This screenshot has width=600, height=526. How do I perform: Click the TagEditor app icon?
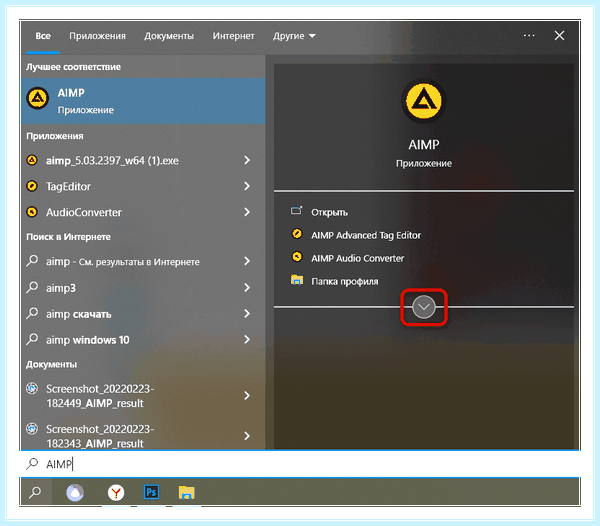tap(32, 186)
